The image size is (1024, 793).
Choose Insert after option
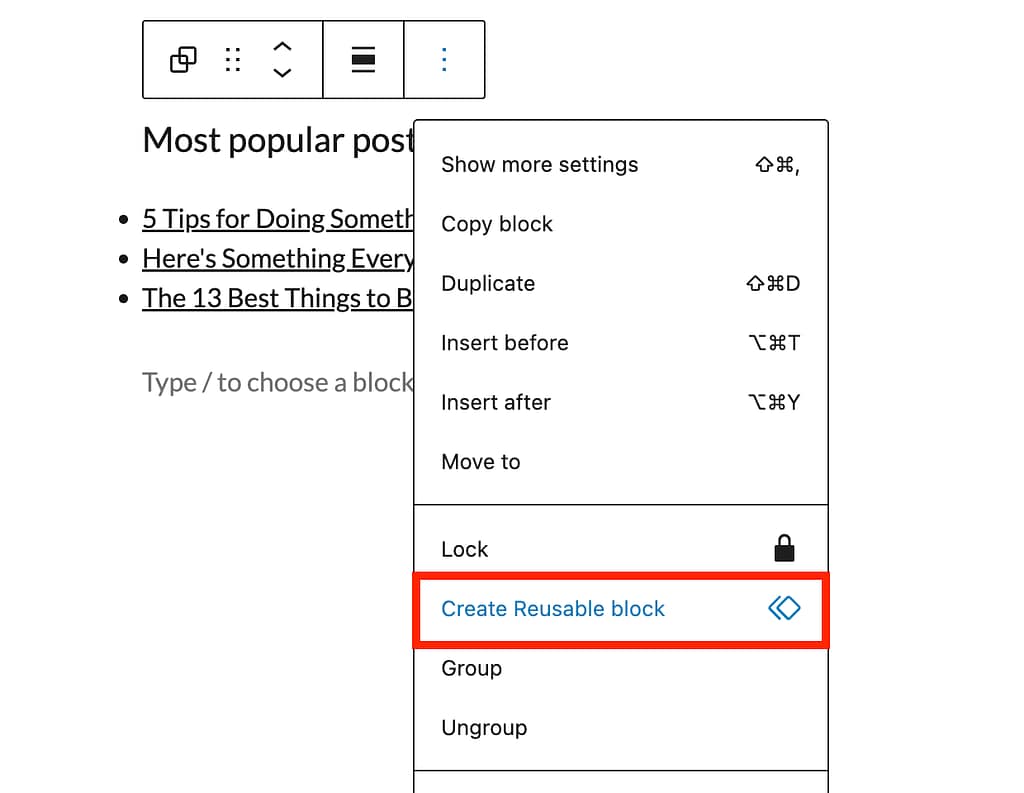point(496,402)
